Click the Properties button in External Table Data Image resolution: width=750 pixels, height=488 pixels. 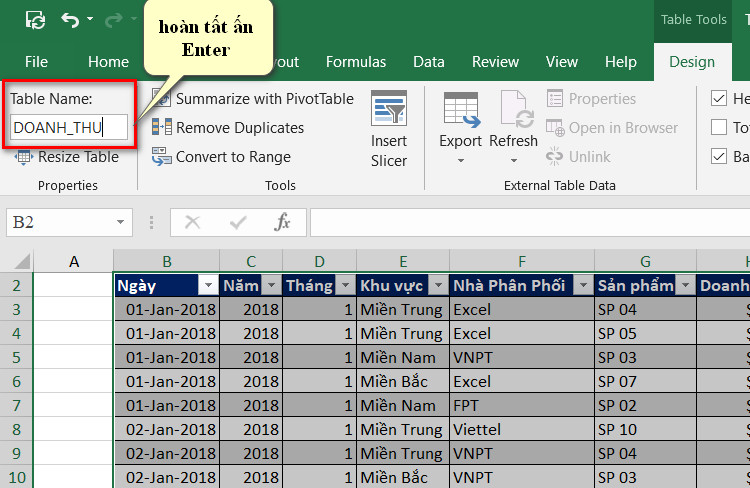(x=591, y=99)
